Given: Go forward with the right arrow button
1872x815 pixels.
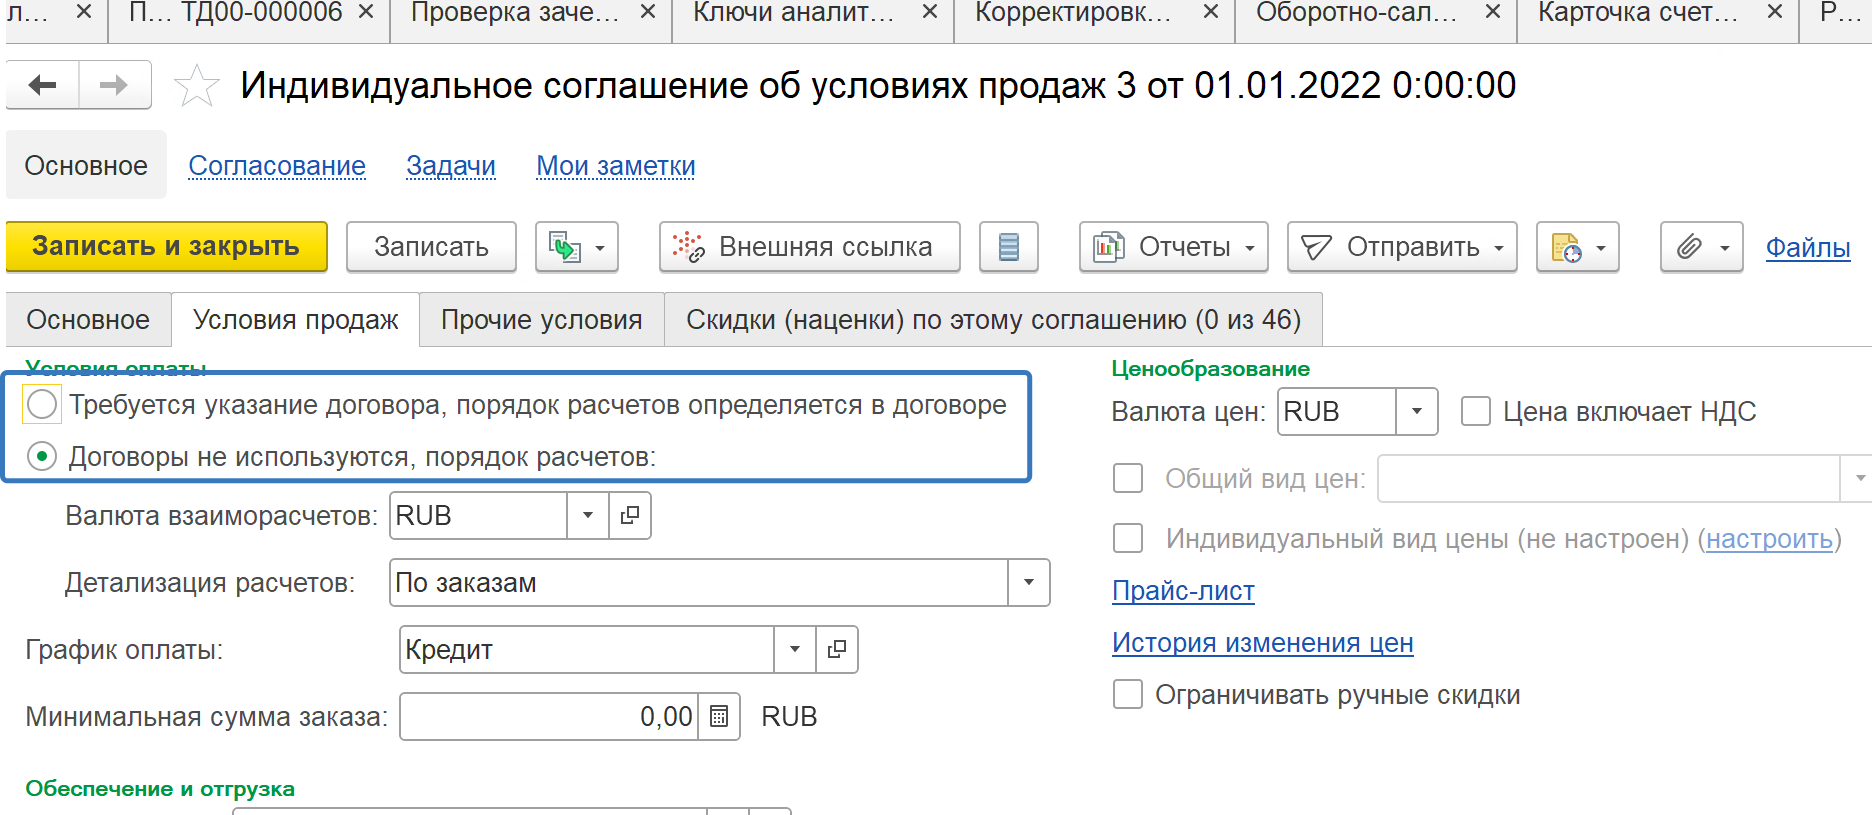Looking at the screenshot, I should (115, 85).
